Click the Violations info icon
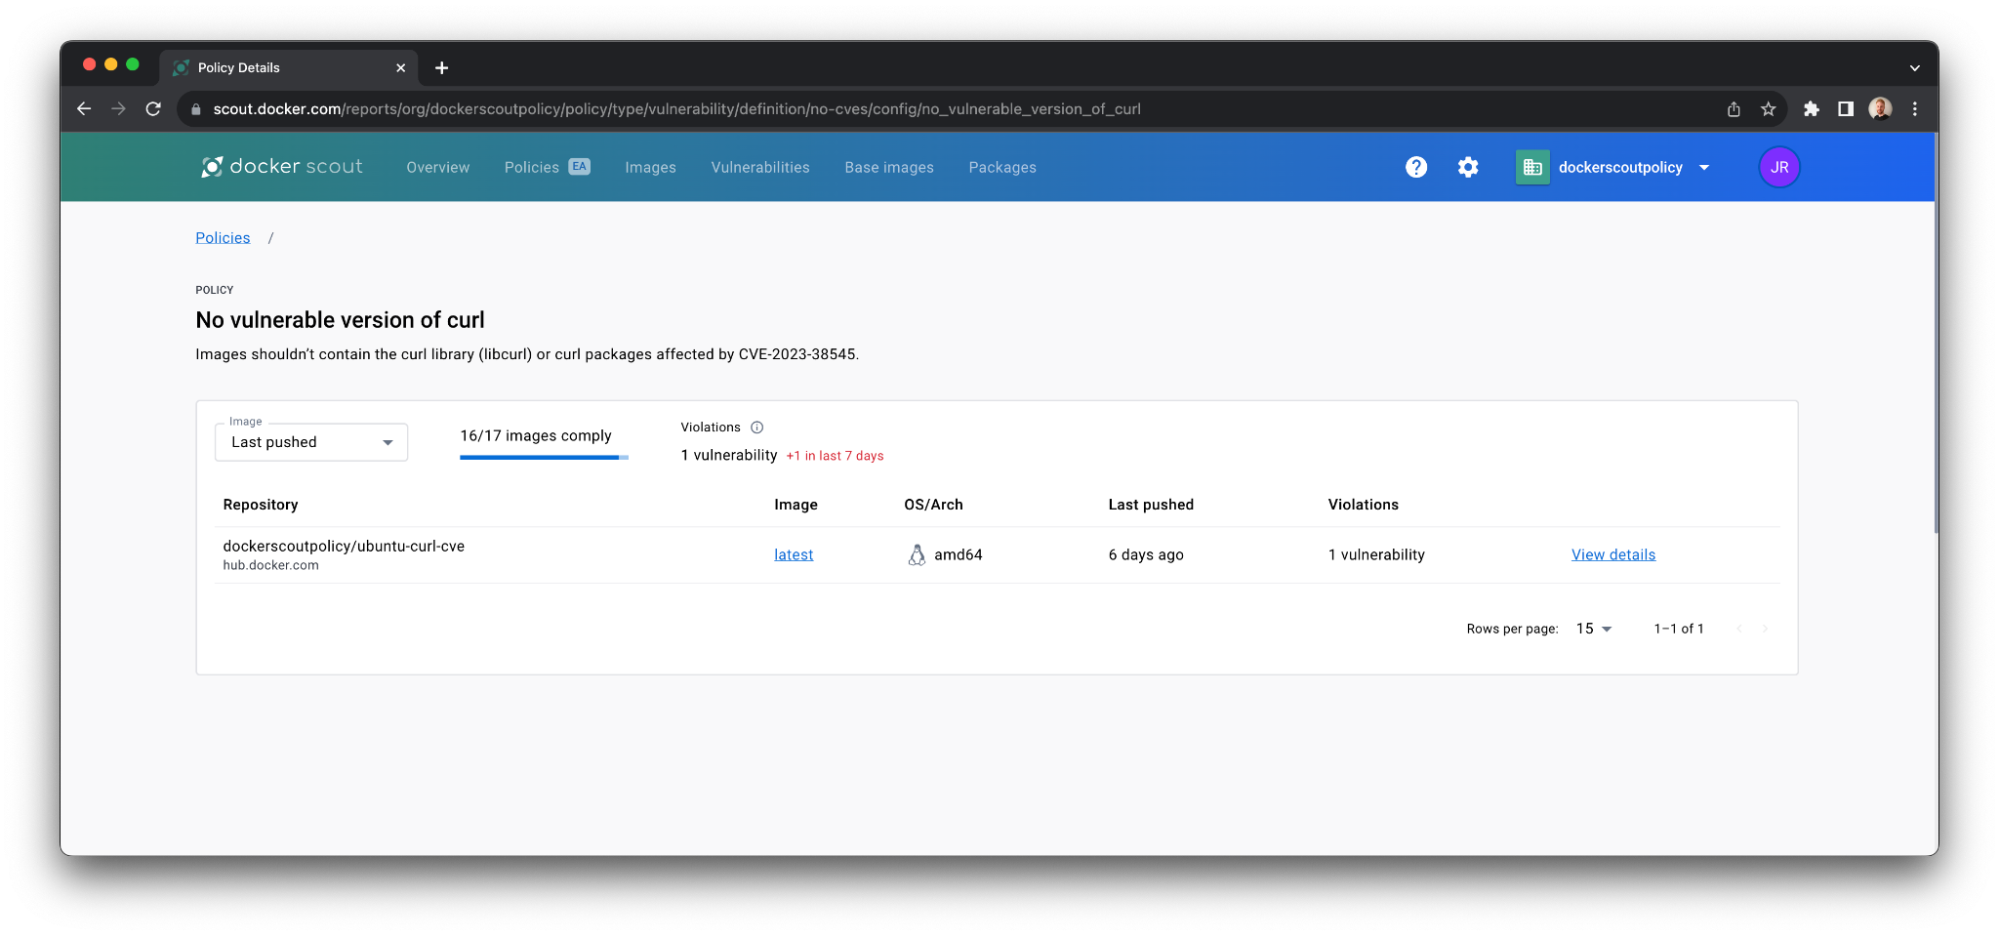Screen dimensions: 1999x936 pos(757,427)
